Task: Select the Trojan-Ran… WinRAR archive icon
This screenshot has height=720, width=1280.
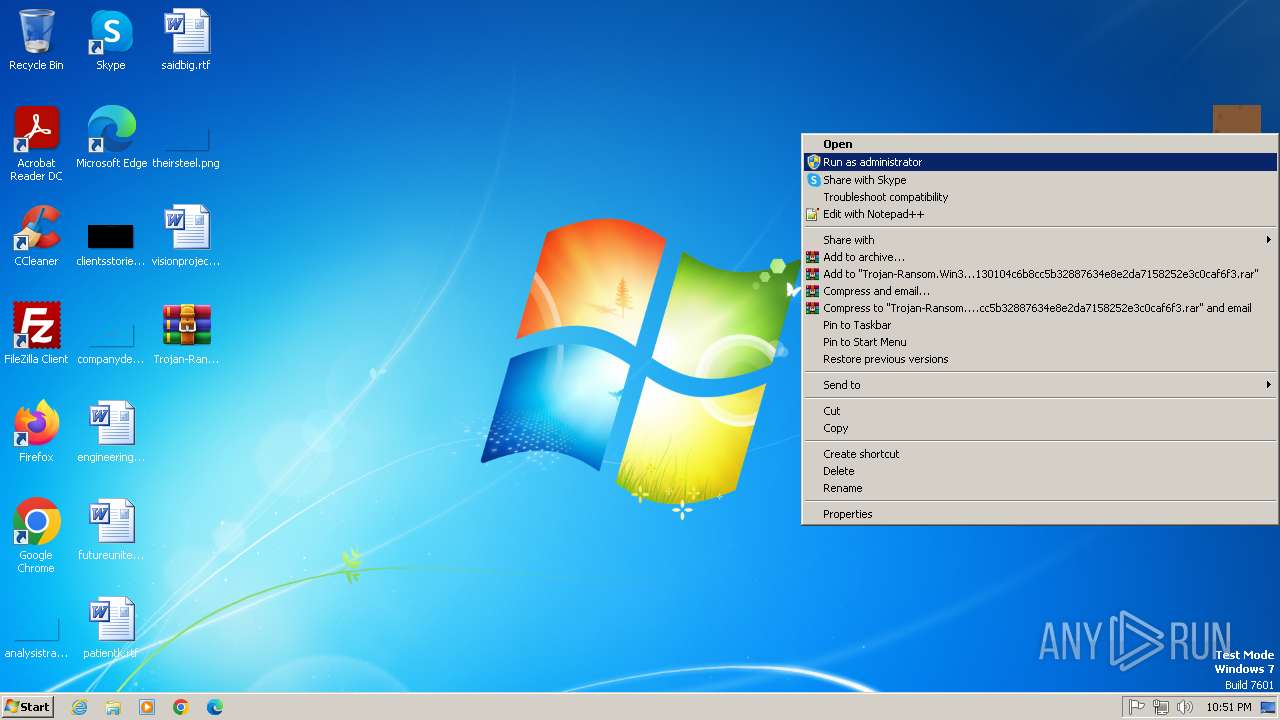Action: point(186,334)
